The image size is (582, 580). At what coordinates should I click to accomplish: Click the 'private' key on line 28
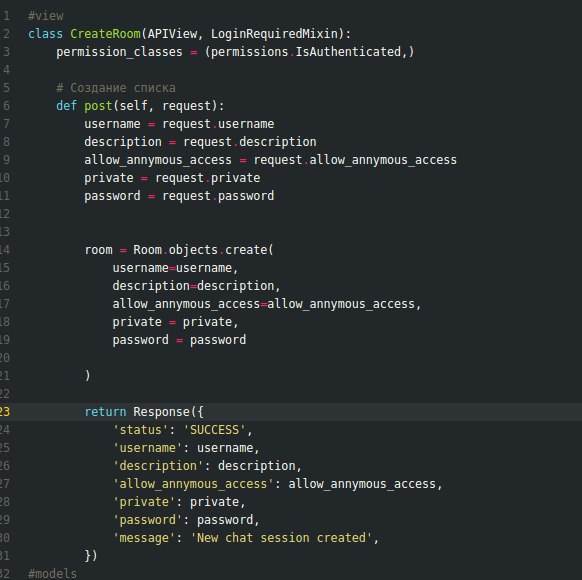click(x=144, y=502)
